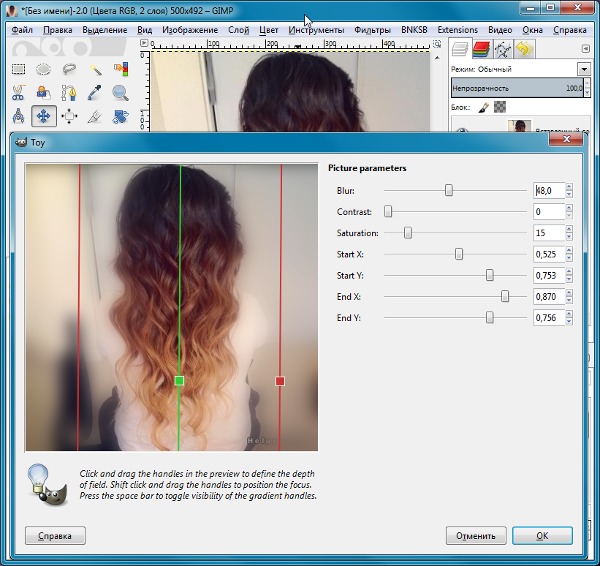The image size is (600, 566).
Task: Click the OK button in Toy dialog
Action: click(542, 535)
